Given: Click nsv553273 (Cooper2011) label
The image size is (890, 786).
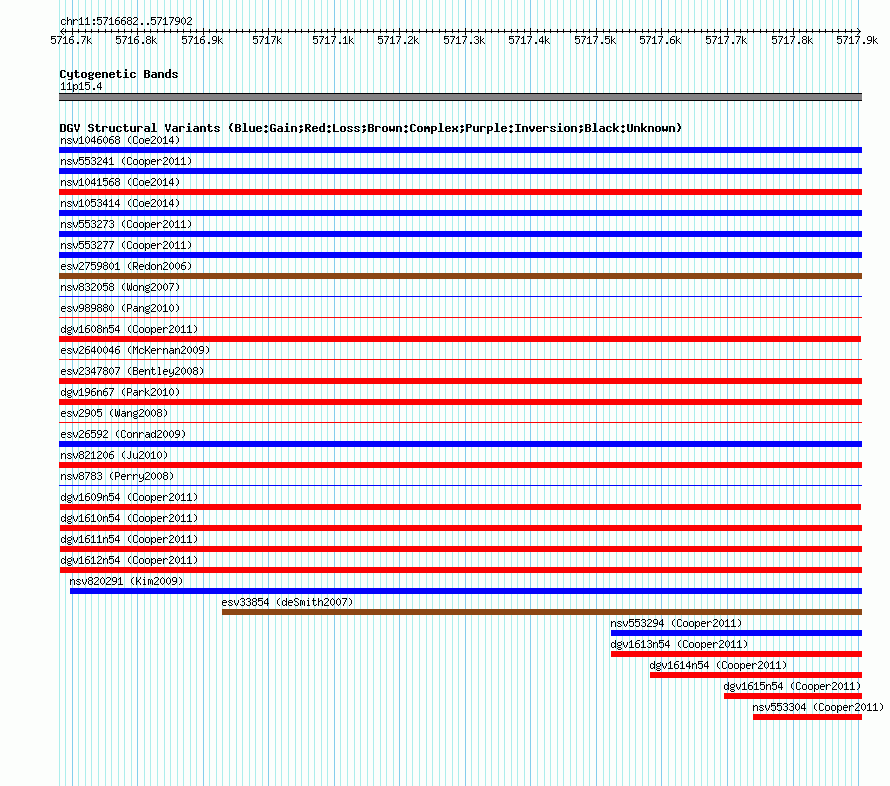Looking at the screenshot, I should pyautogui.click(x=126, y=224).
